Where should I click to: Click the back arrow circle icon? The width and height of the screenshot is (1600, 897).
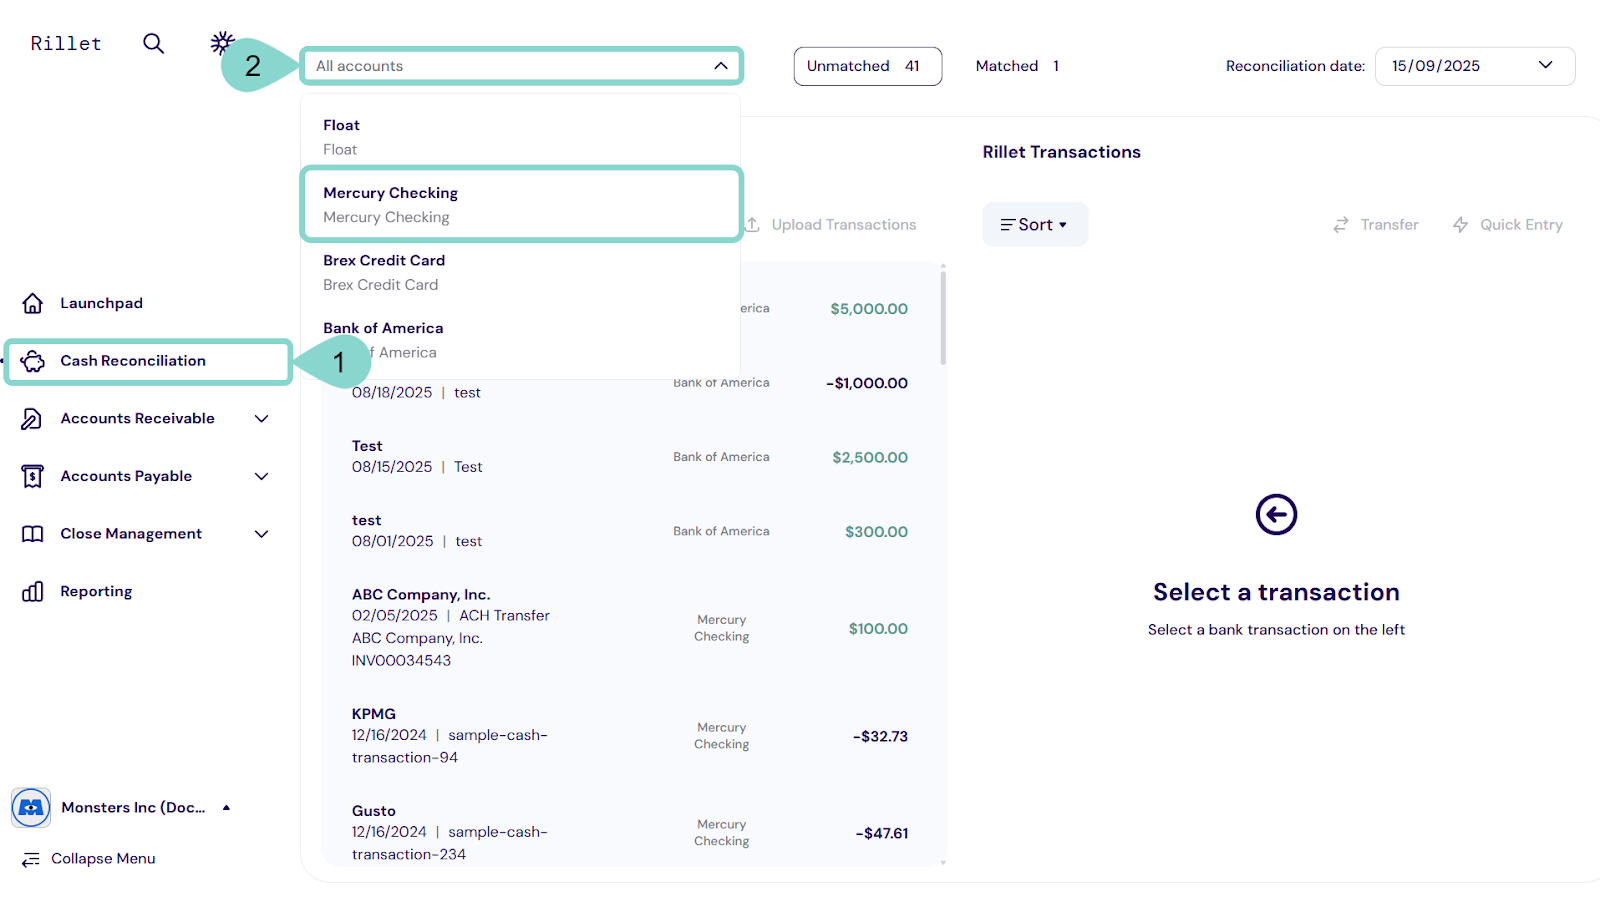(1276, 515)
